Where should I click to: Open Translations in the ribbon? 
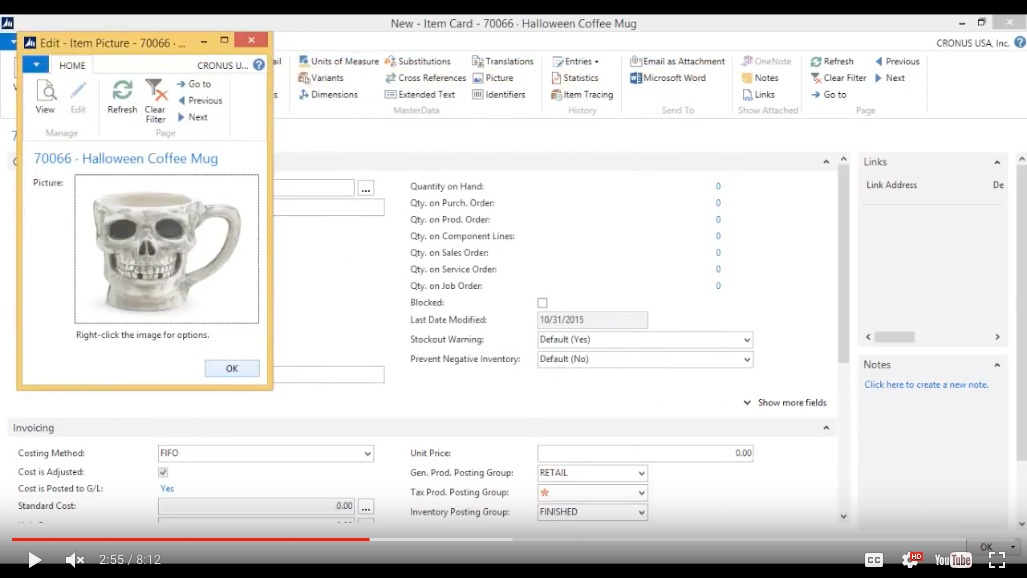coord(502,61)
